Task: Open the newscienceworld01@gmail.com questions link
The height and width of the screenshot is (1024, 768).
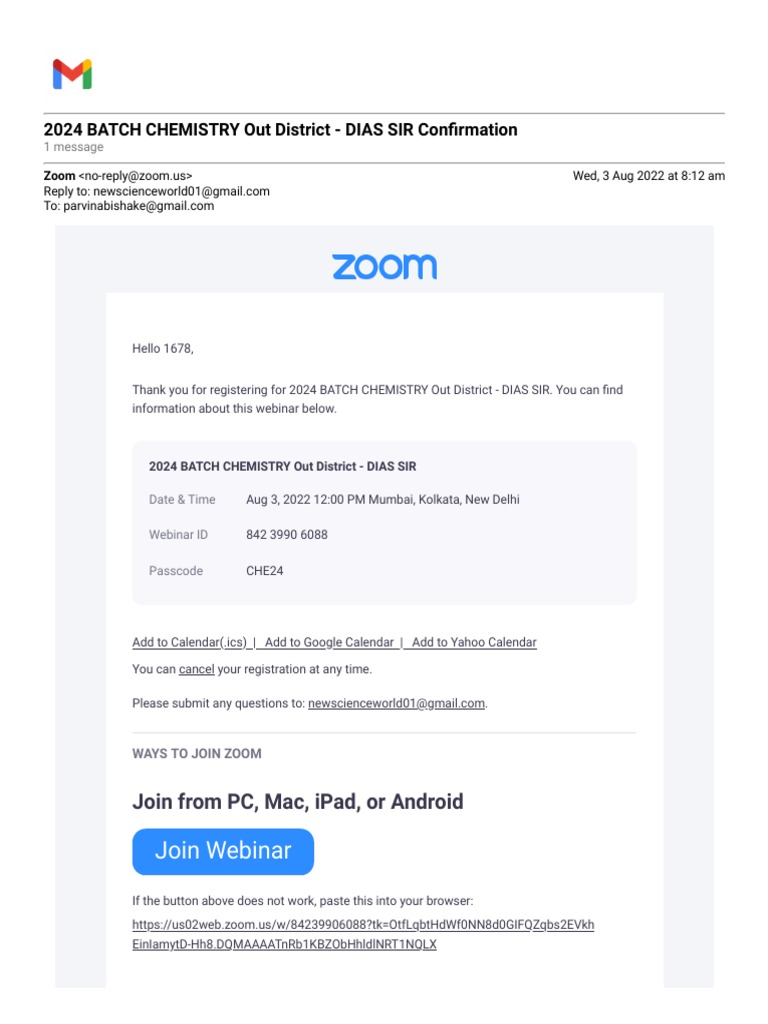Action: tap(396, 703)
